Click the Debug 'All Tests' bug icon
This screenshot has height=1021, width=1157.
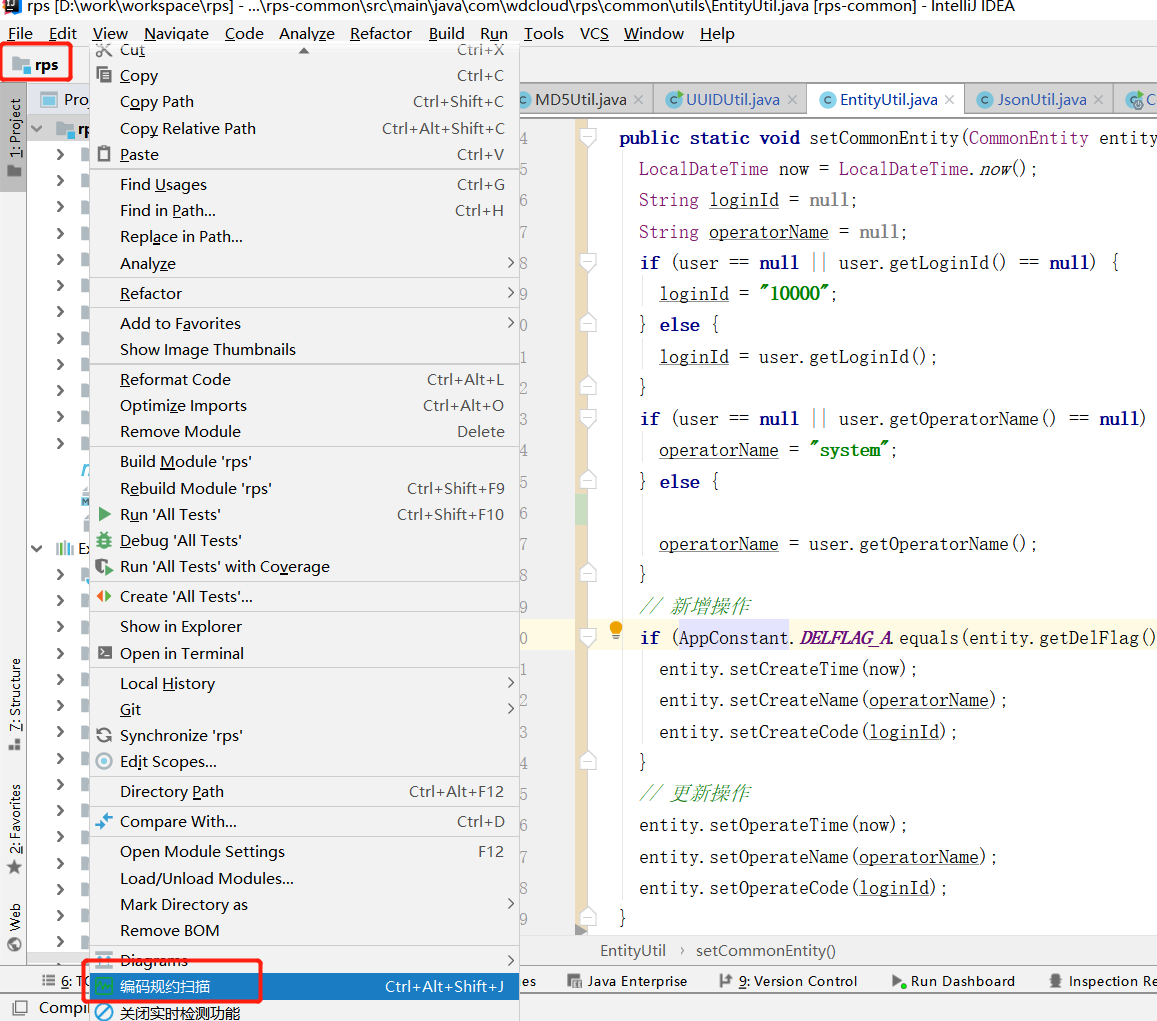point(105,540)
